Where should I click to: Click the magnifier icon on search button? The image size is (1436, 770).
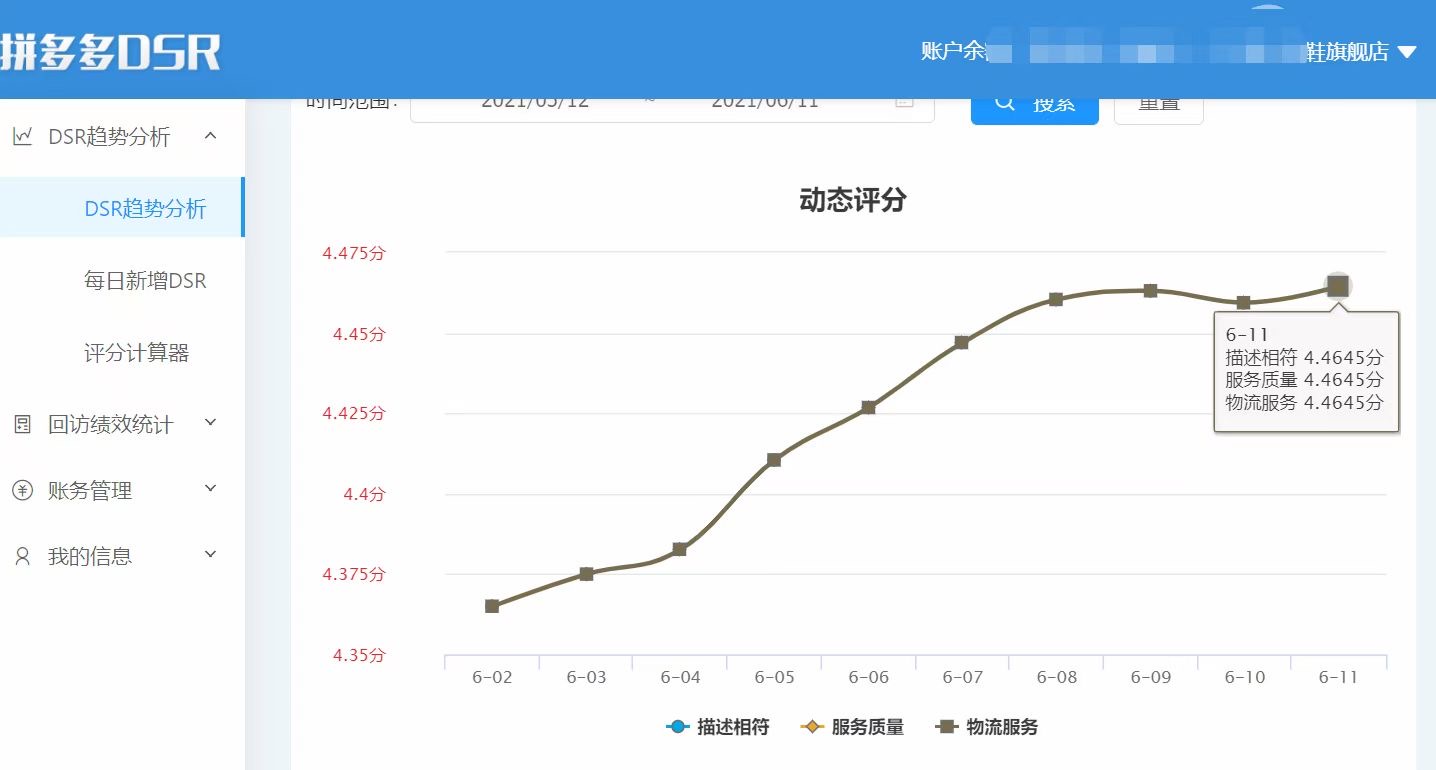[1004, 103]
